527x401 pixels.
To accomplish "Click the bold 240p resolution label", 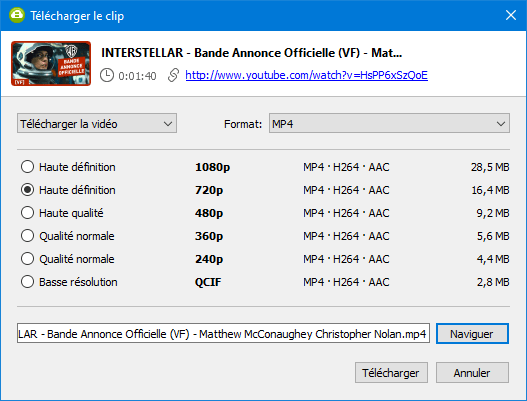I will pyautogui.click(x=209, y=259).
